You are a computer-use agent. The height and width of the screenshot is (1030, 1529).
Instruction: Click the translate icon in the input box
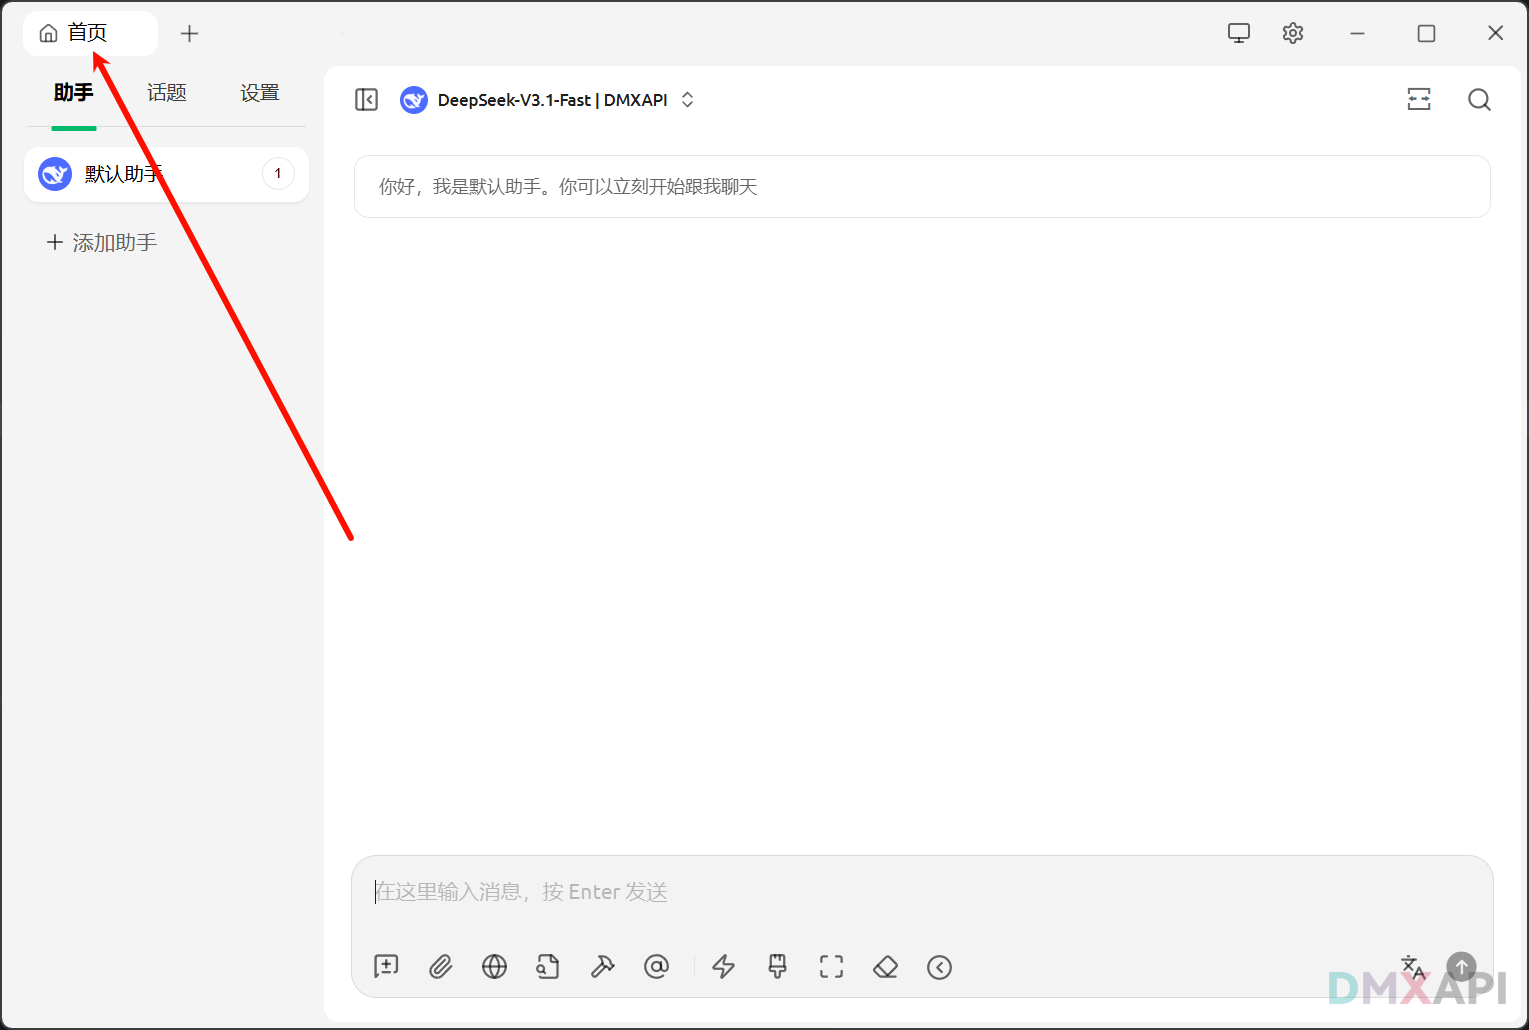click(x=1412, y=966)
